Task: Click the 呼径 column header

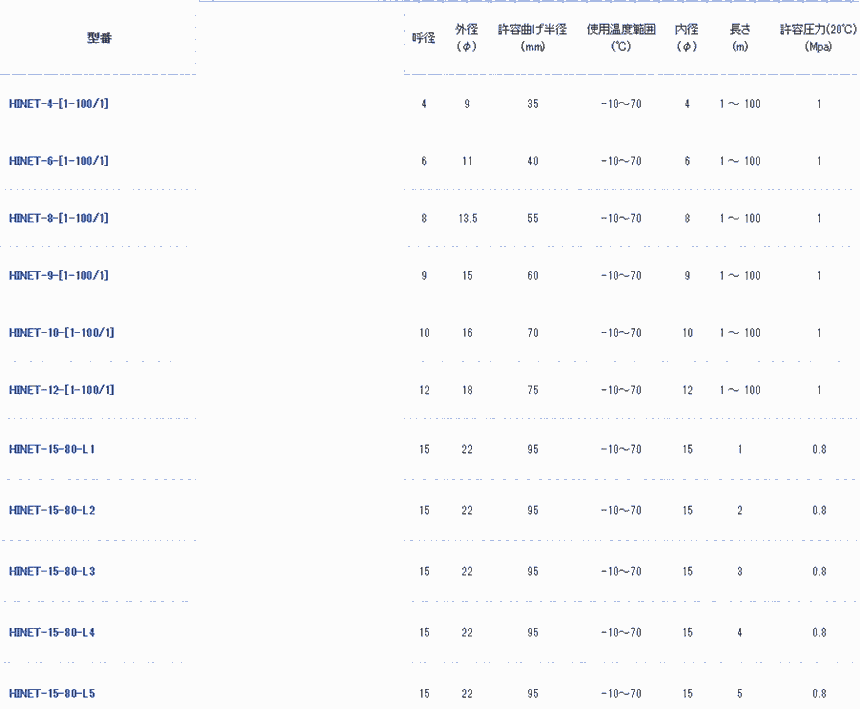Action: [424, 39]
